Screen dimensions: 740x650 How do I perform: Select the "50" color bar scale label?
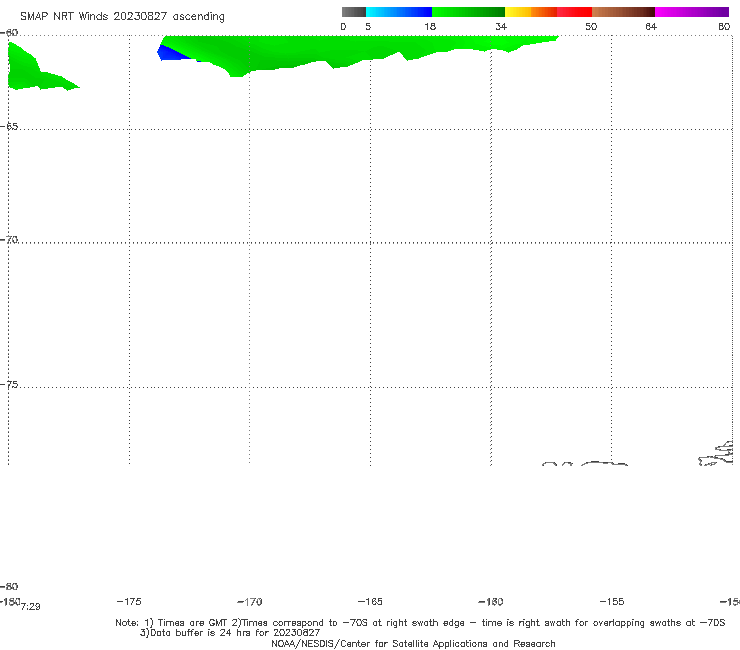click(591, 26)
